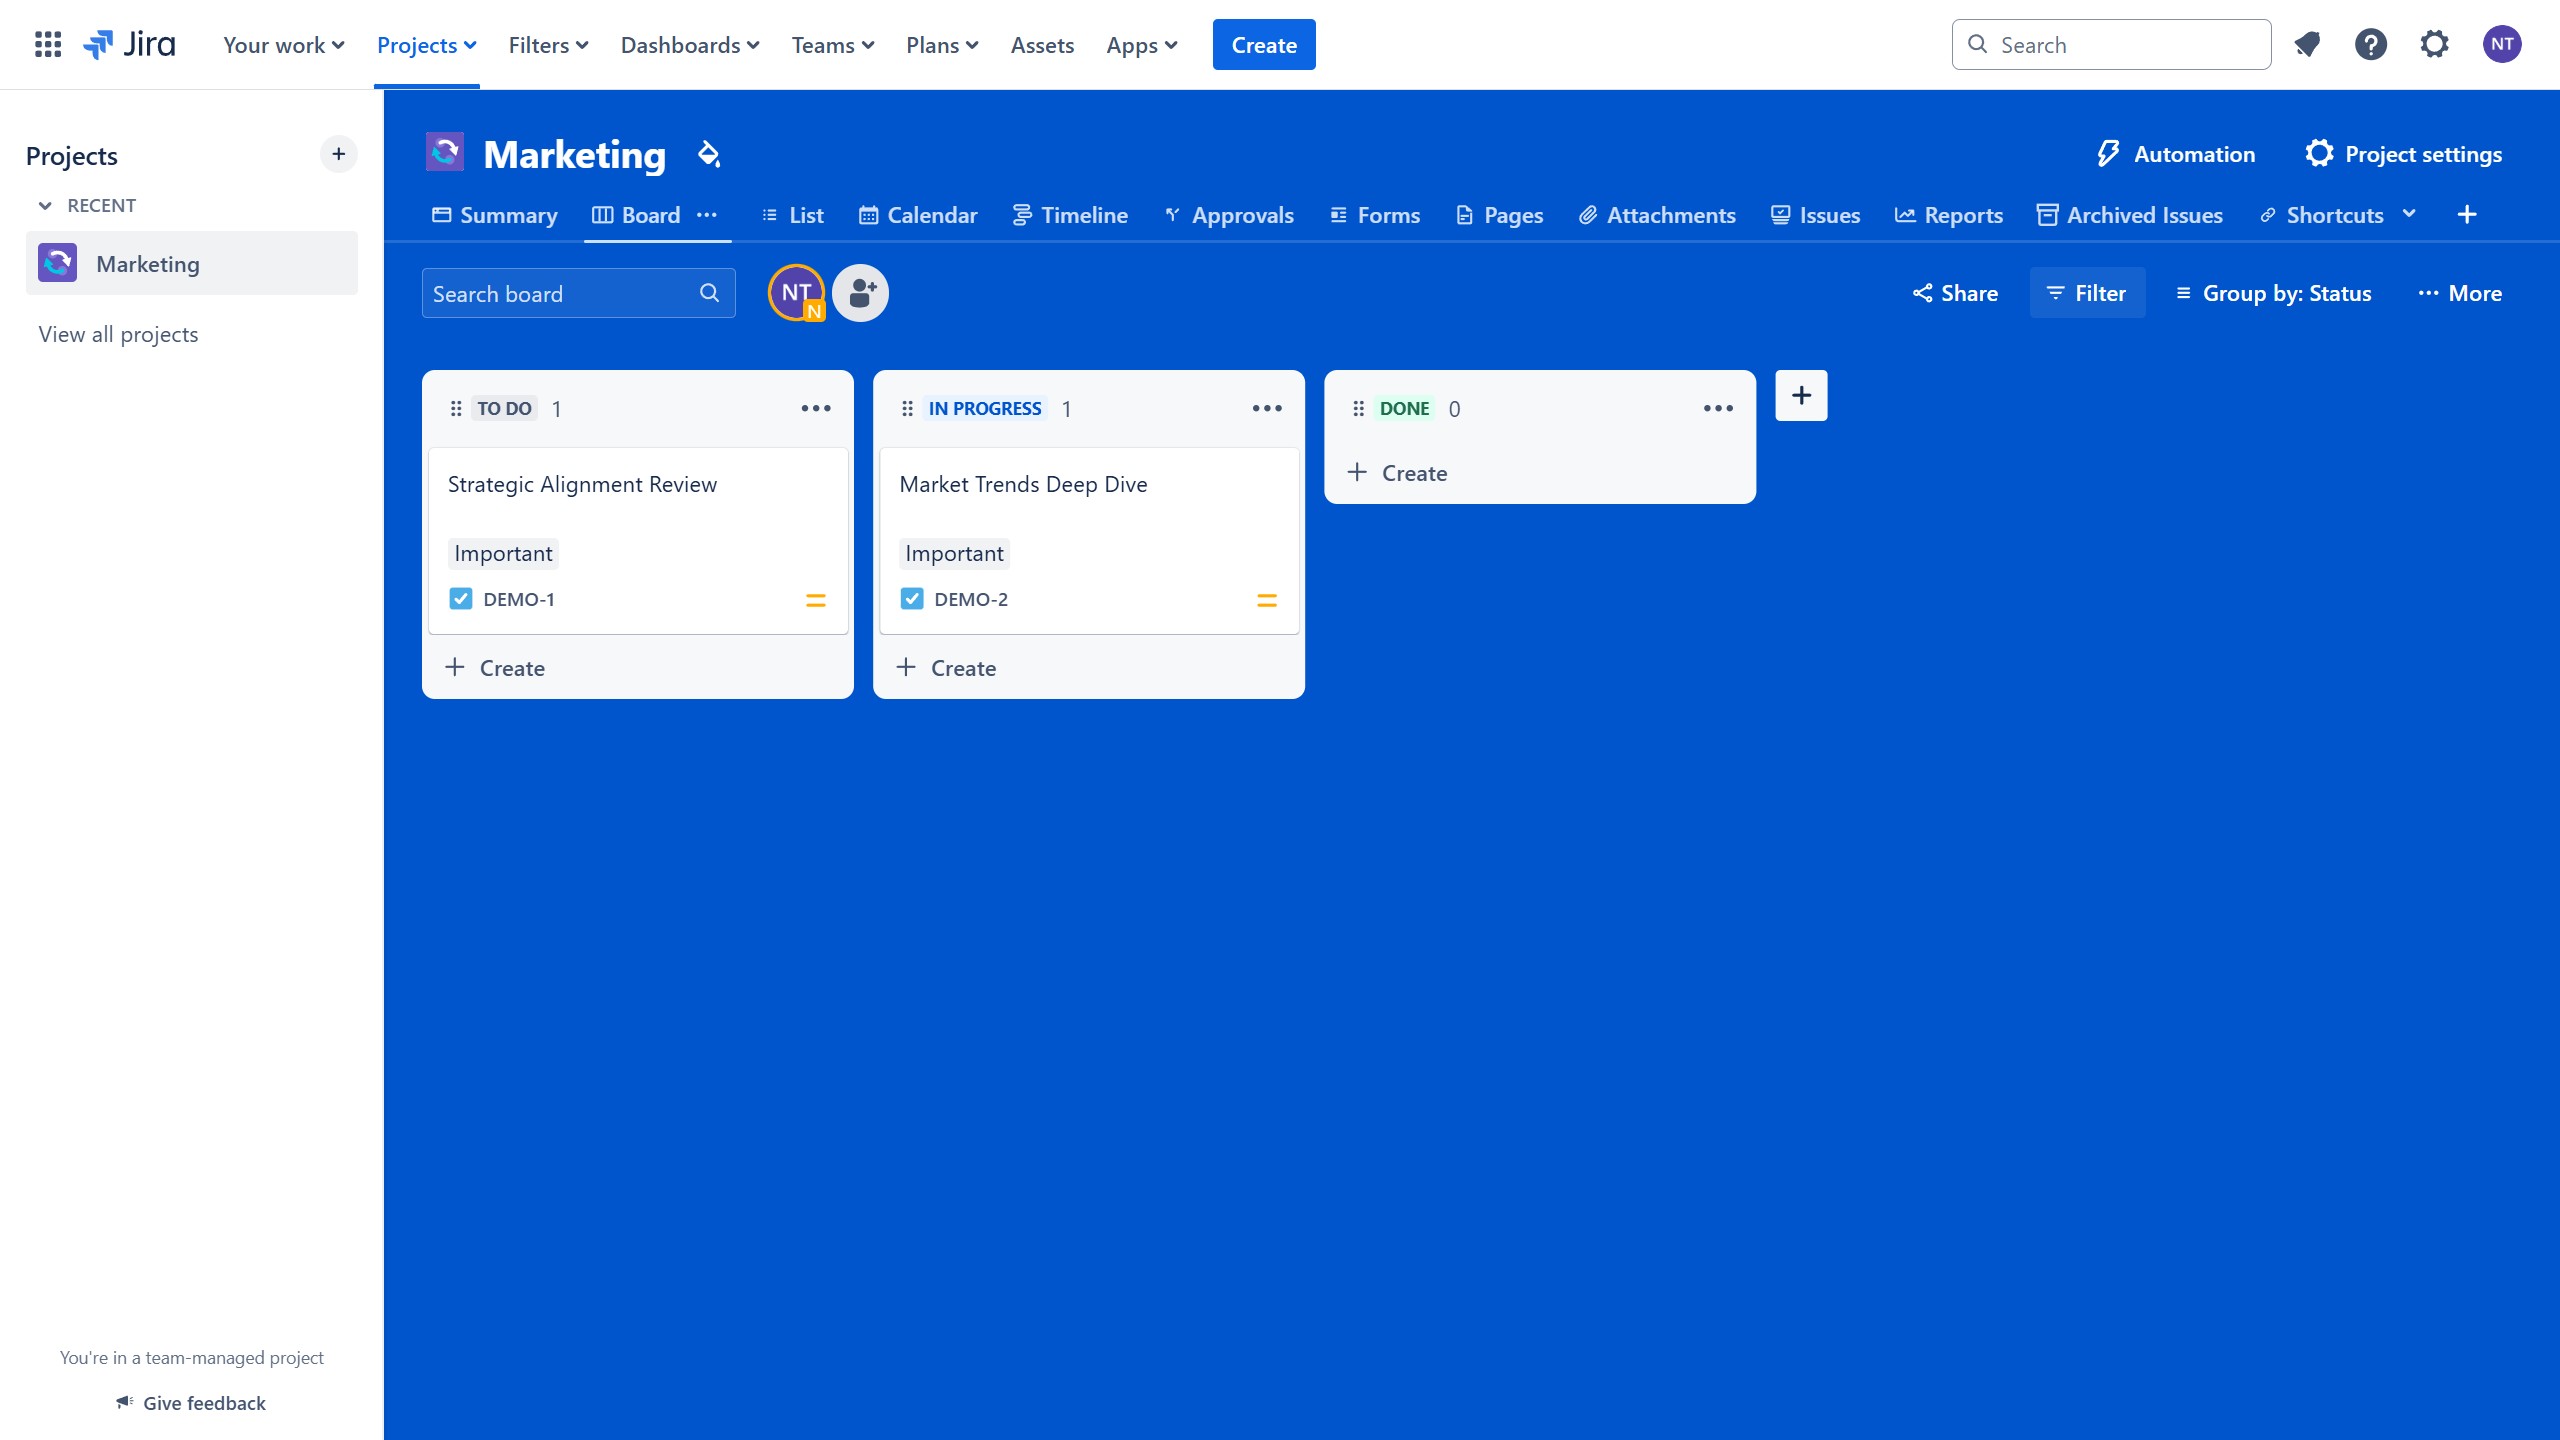Switch to the Timeline tab
2560x1440 pixels.
(x=1069, y=214)
